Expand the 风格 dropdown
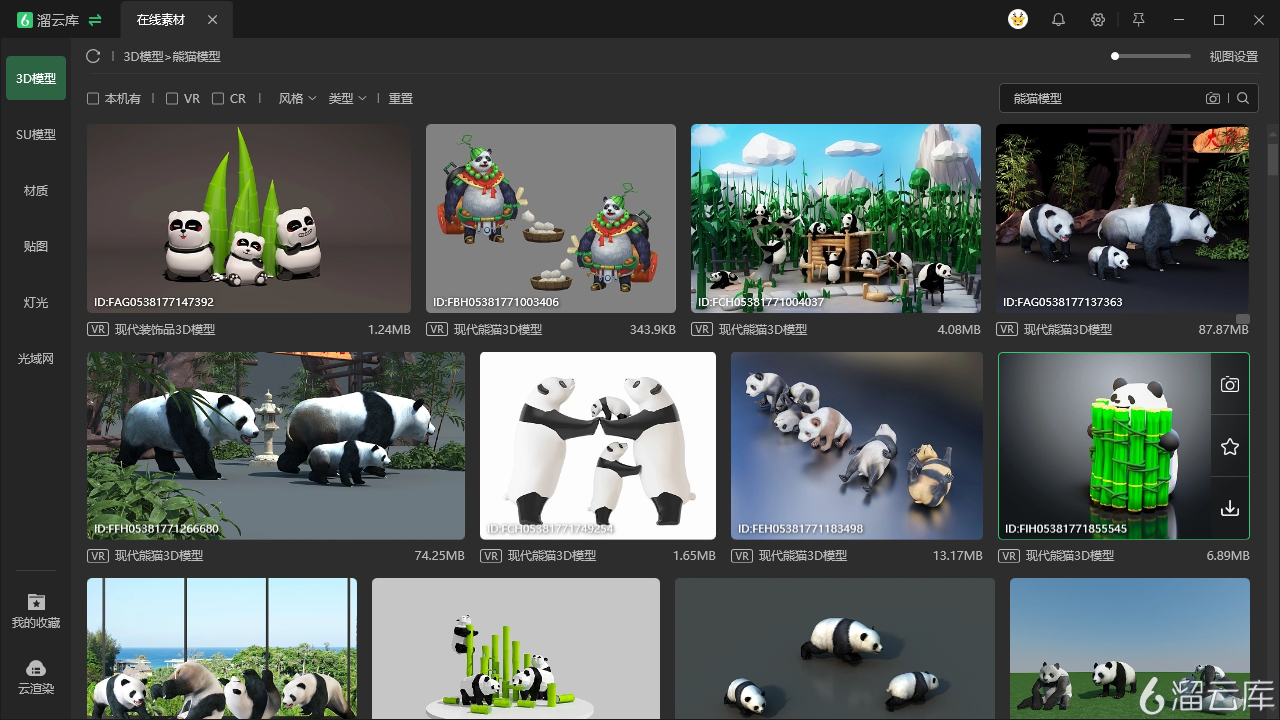This screenshot has height=720, width=1280. [297, 99]
